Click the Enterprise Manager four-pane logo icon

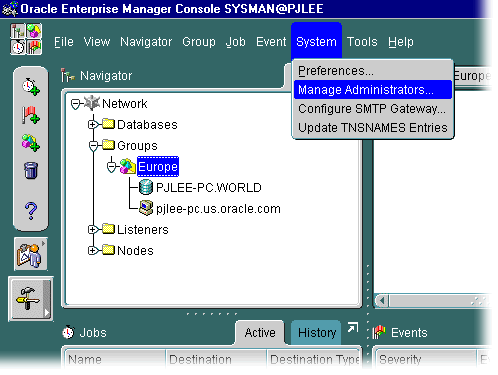pos(26,39)
